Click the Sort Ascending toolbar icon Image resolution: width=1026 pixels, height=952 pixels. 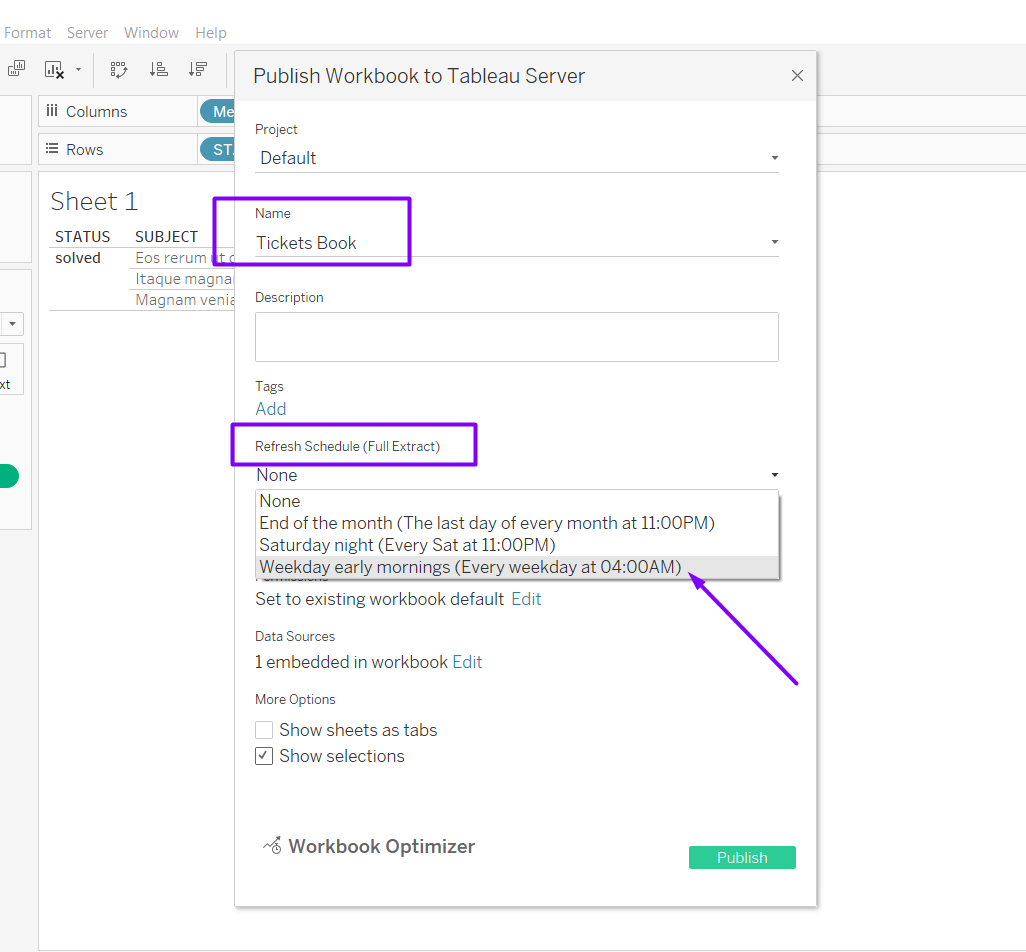coord(158,69)
